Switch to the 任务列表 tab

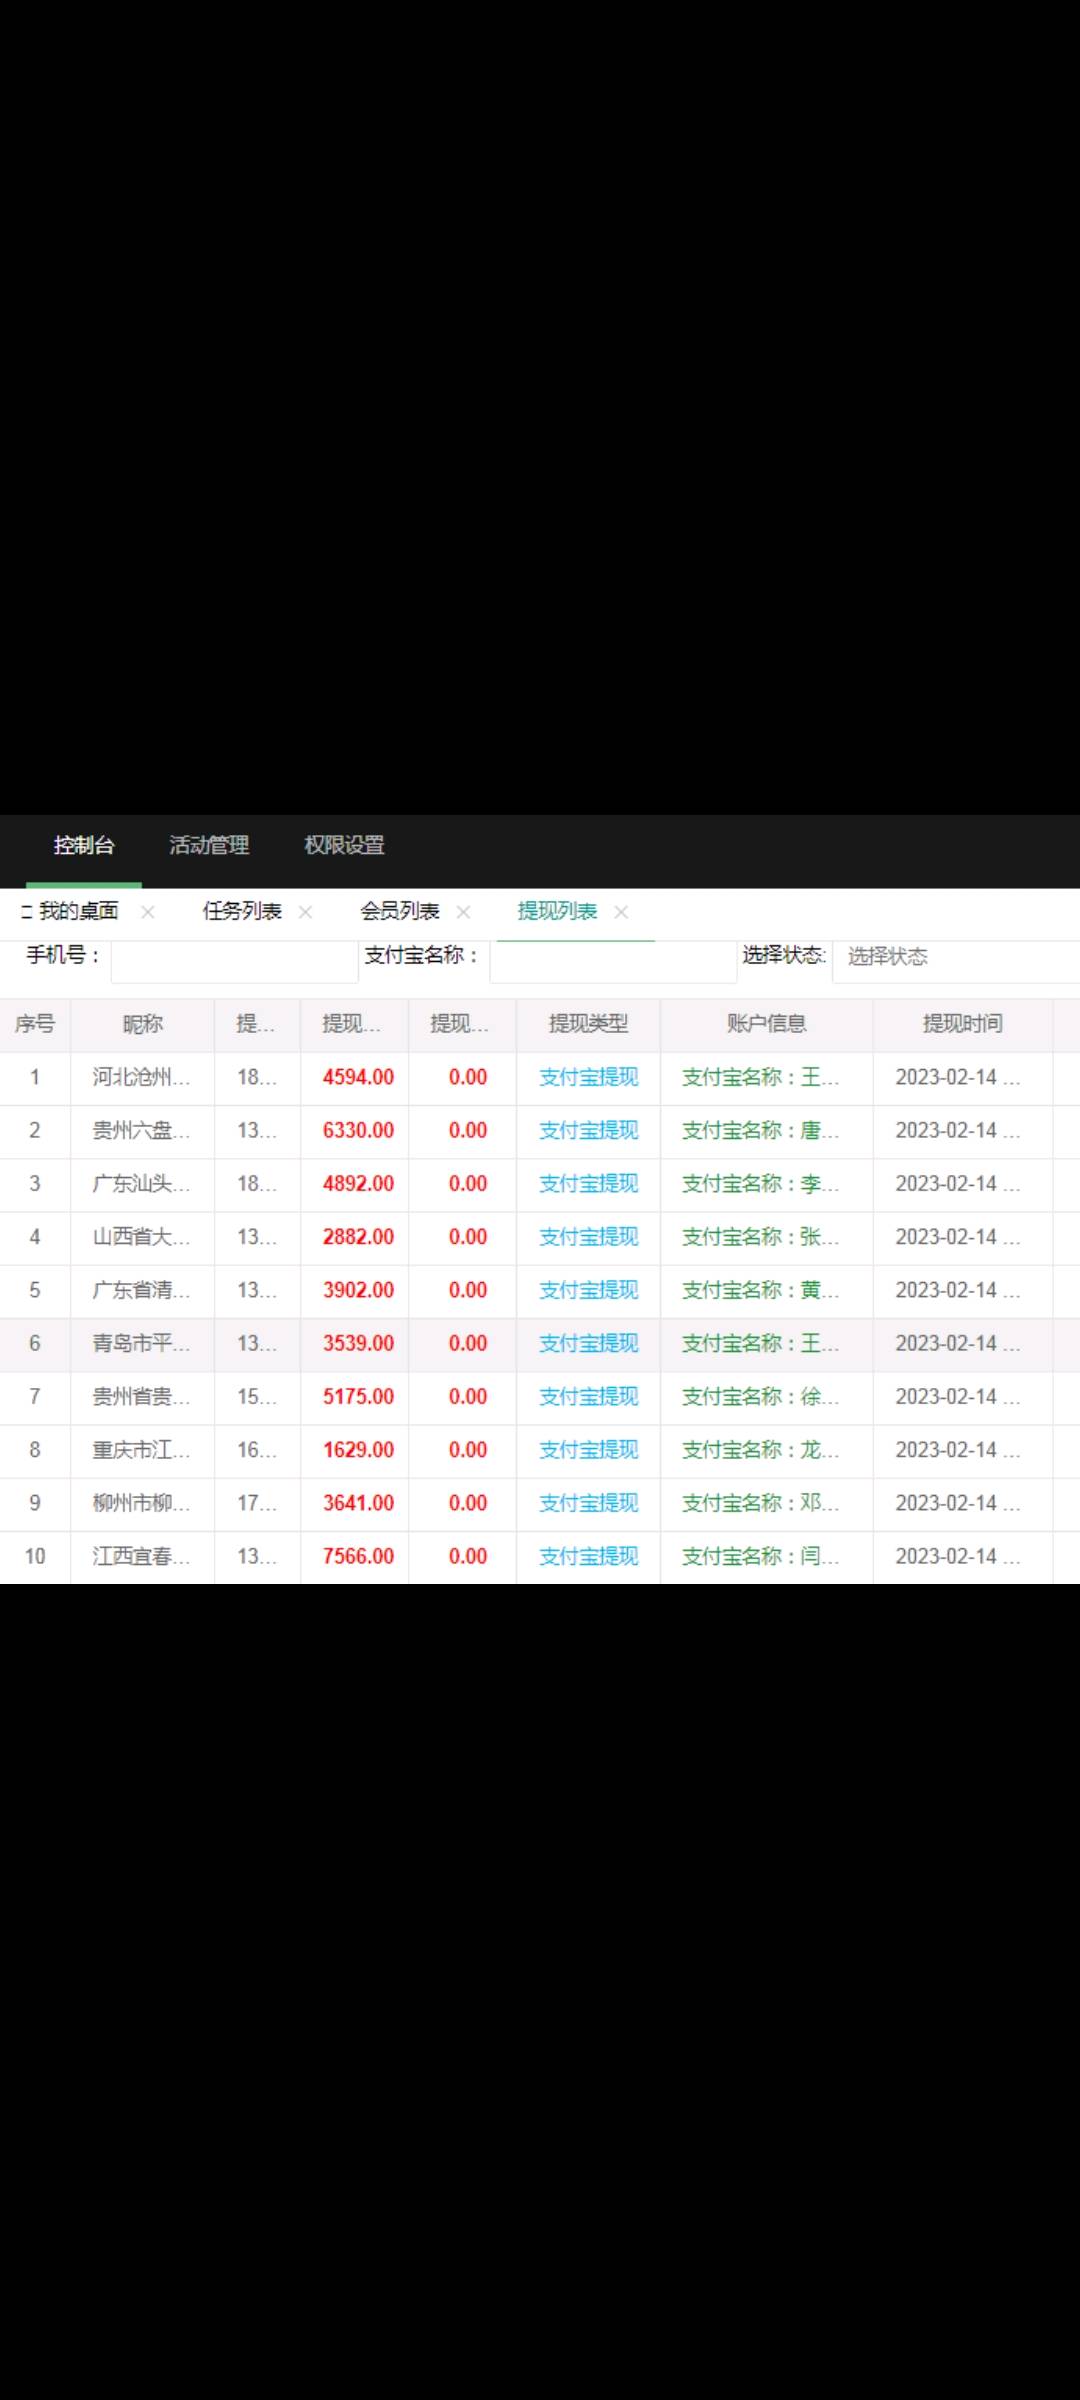pos(242,912)
